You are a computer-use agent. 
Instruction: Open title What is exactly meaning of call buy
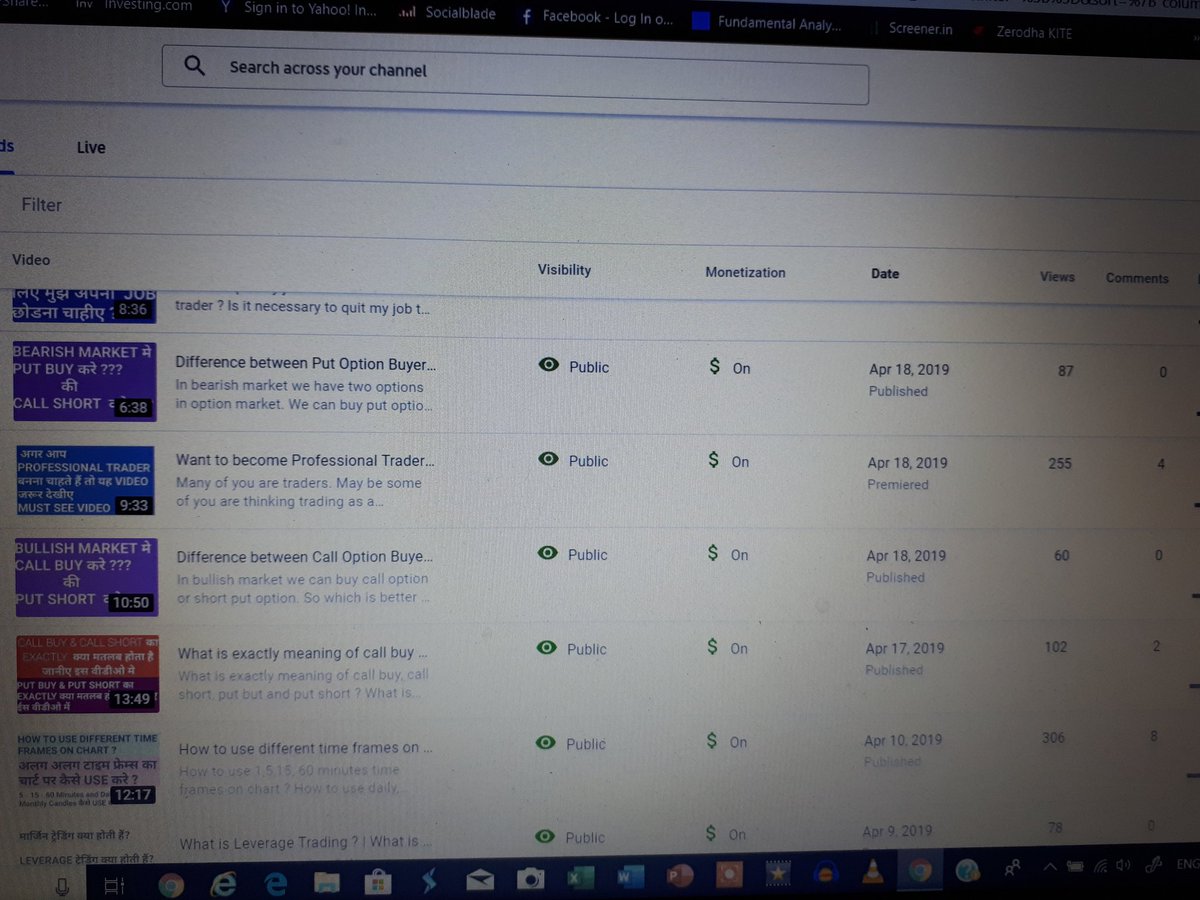click(x=303, y=653)
